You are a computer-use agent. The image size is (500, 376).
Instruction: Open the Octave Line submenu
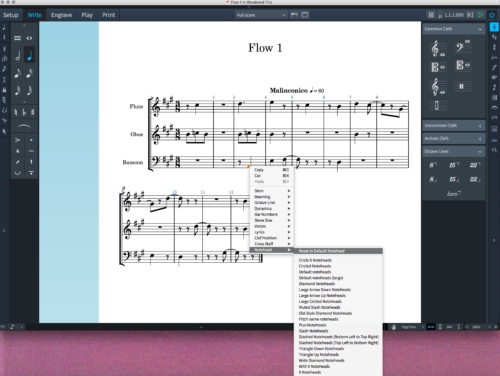point(272,203)
